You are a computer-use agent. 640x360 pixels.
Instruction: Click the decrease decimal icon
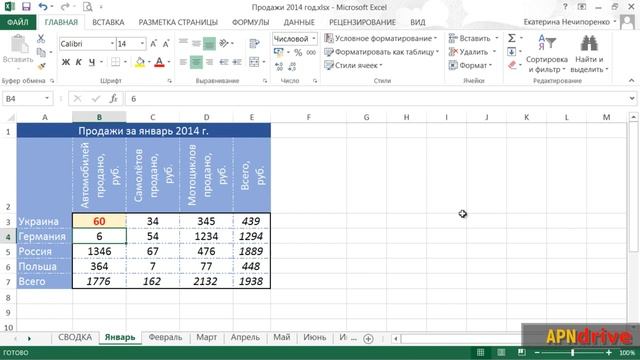click(x=292, y=66)
